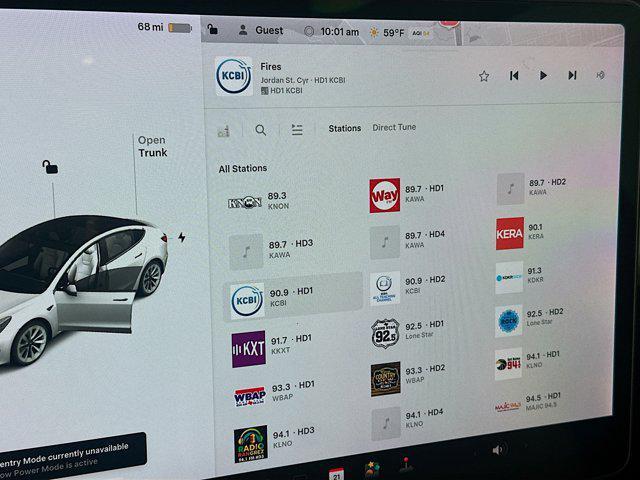Viewport: 640px width, 480px height.
Task: Toggle HD radio icon in player bar
Action: pos(600,75)
